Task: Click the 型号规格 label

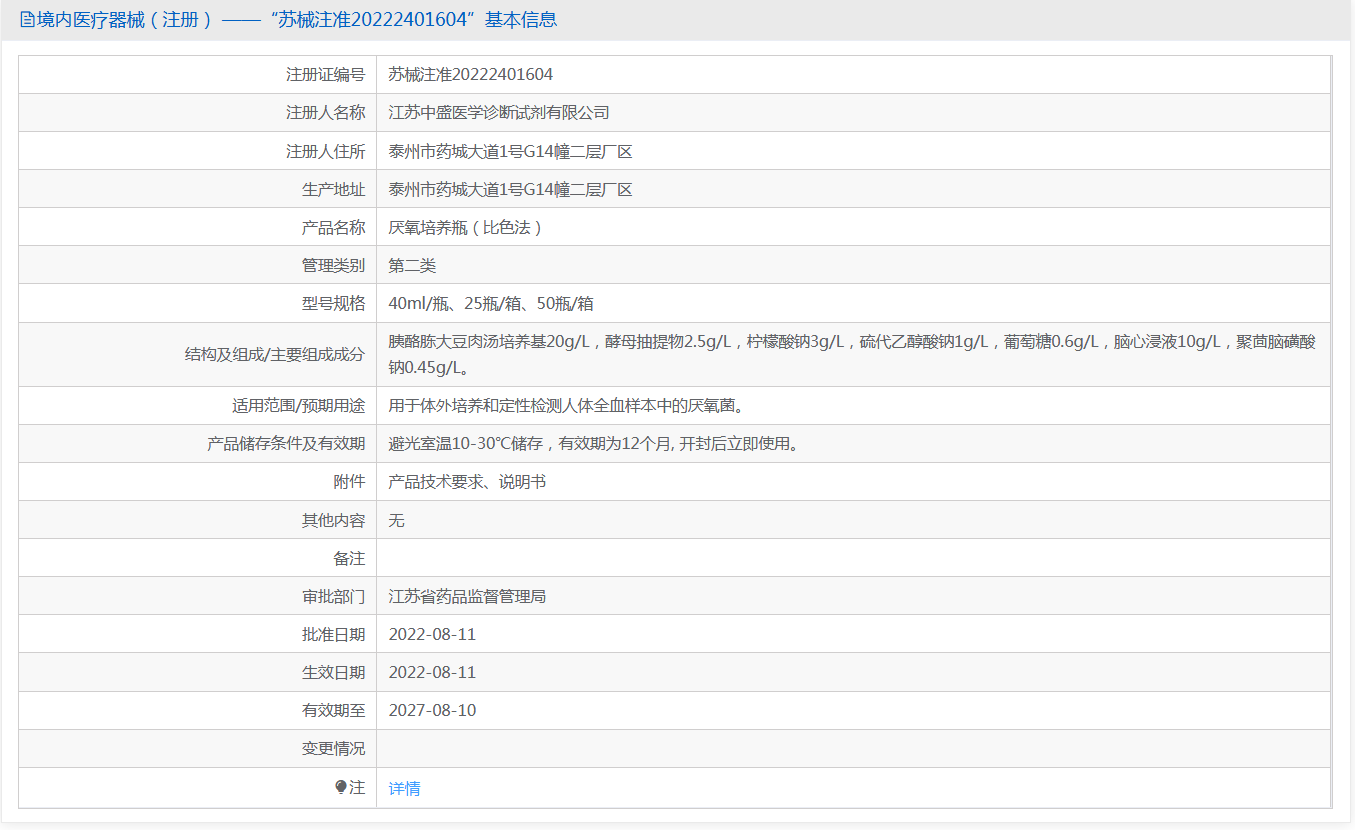Action: click(x=334, y=303)
